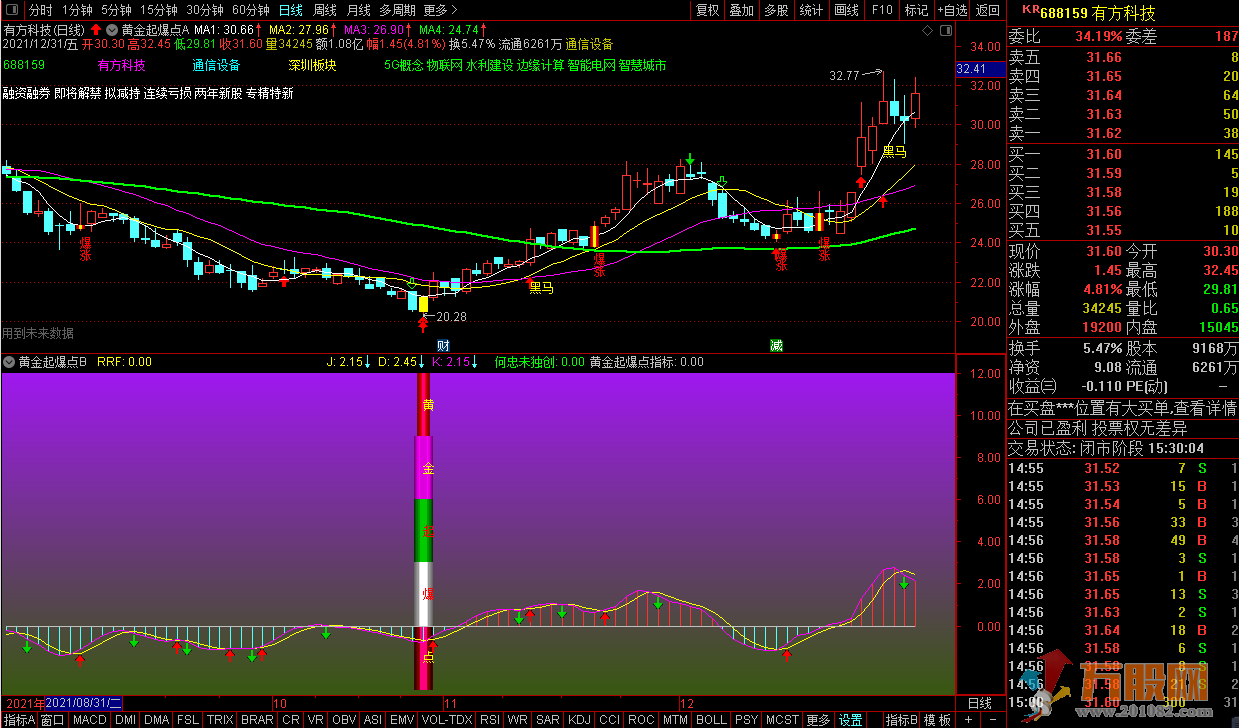Click the 卖一 price 31.62

[1104, 133]
